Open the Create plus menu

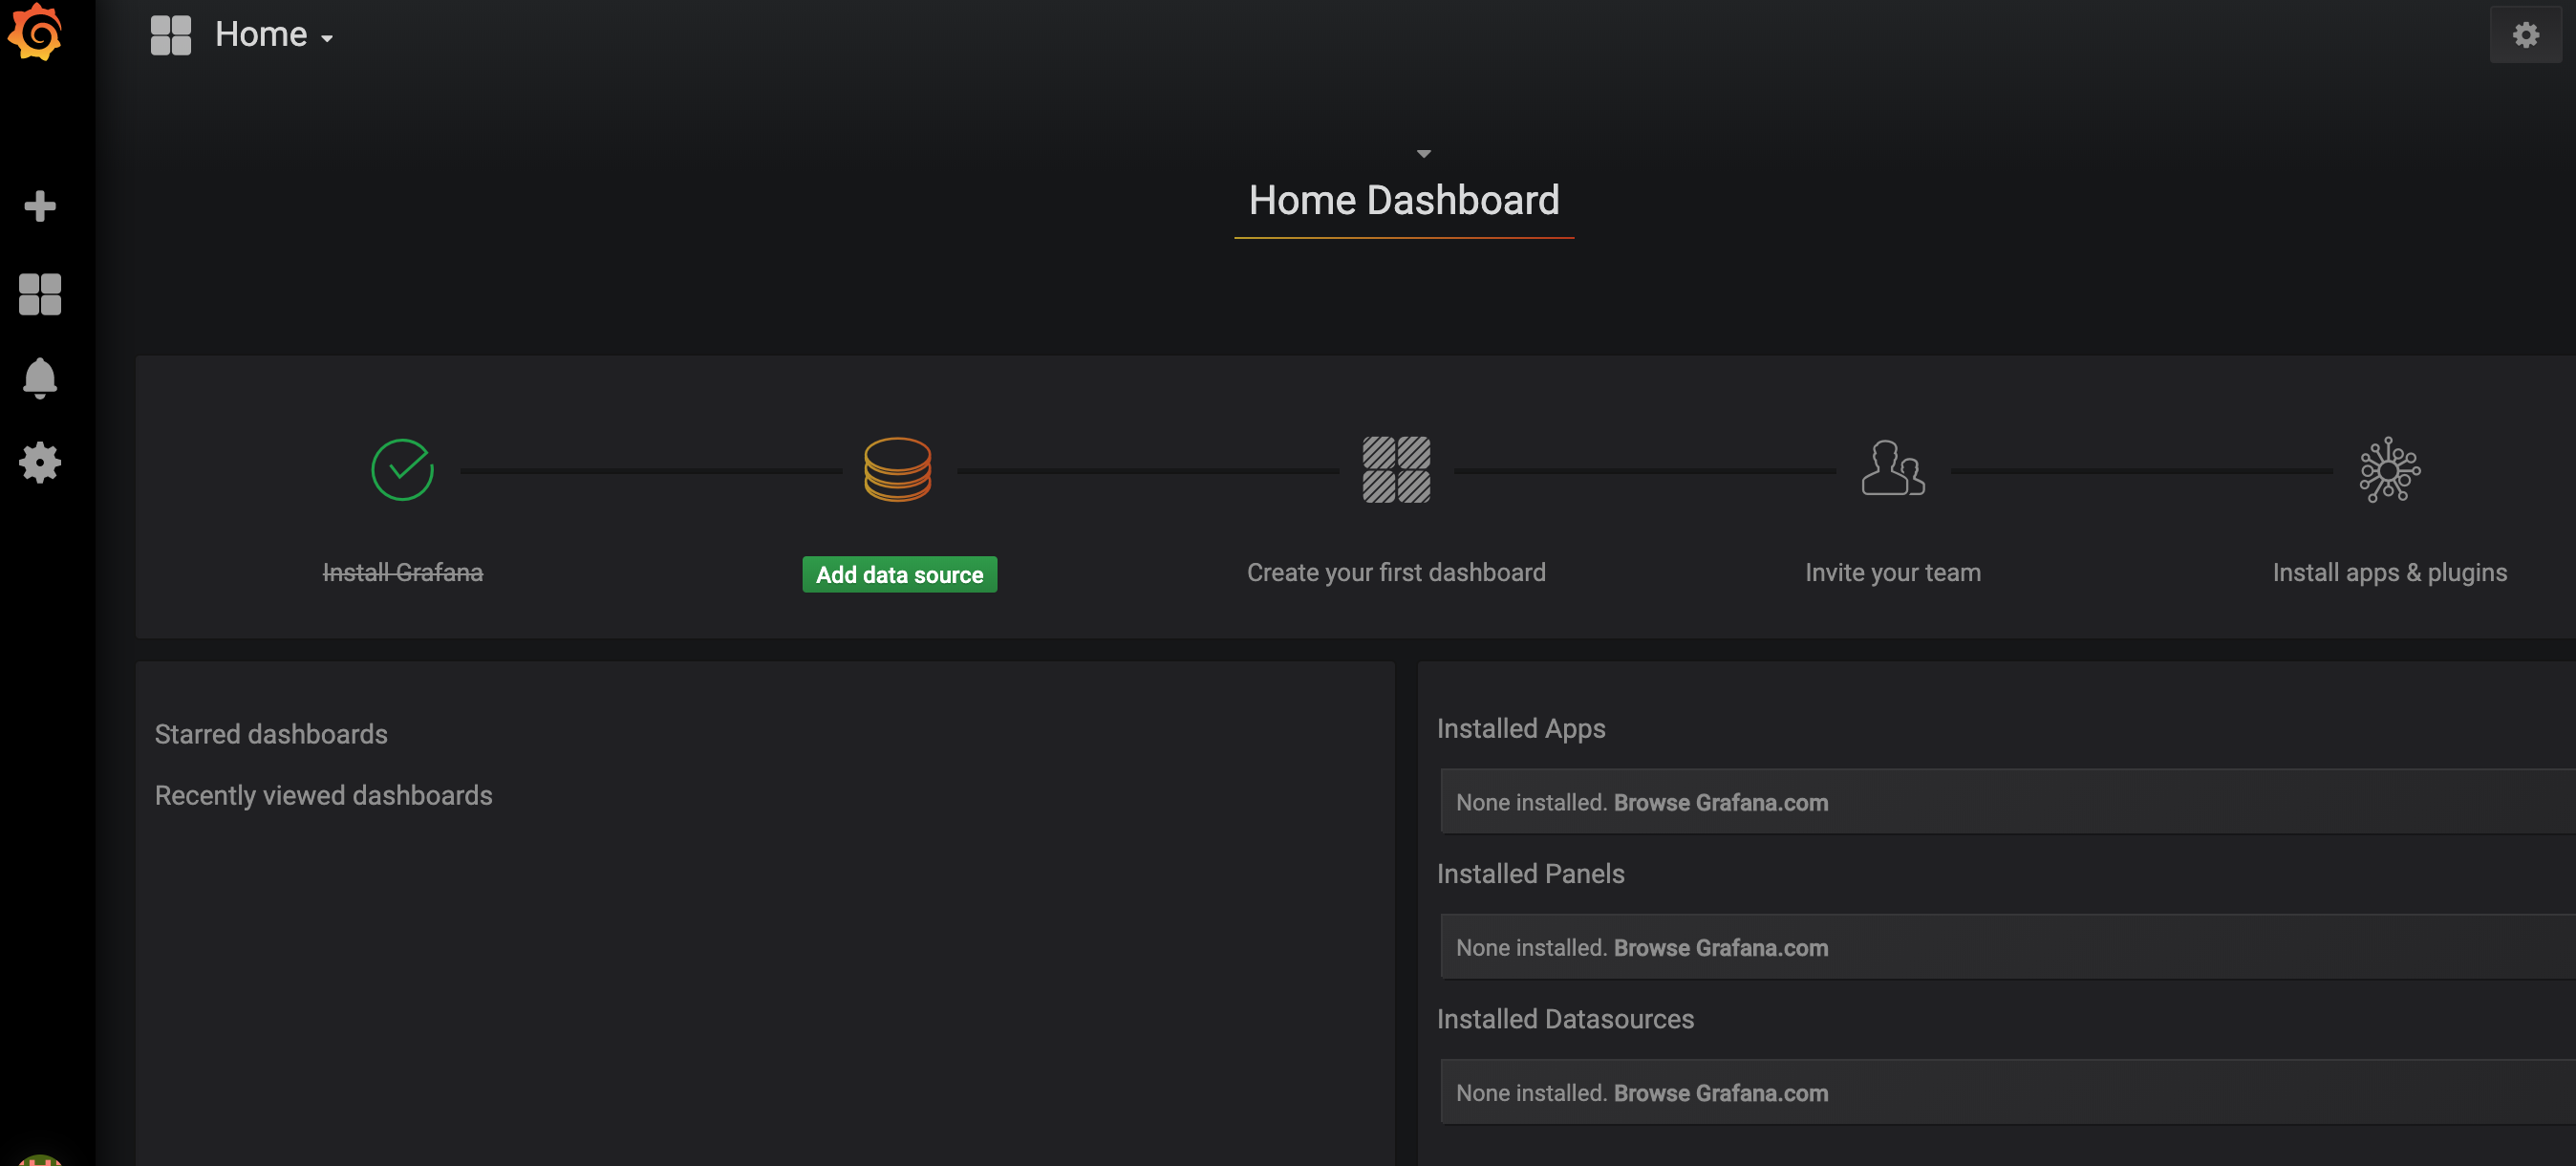pyautogui.click(x=40, y=206)
